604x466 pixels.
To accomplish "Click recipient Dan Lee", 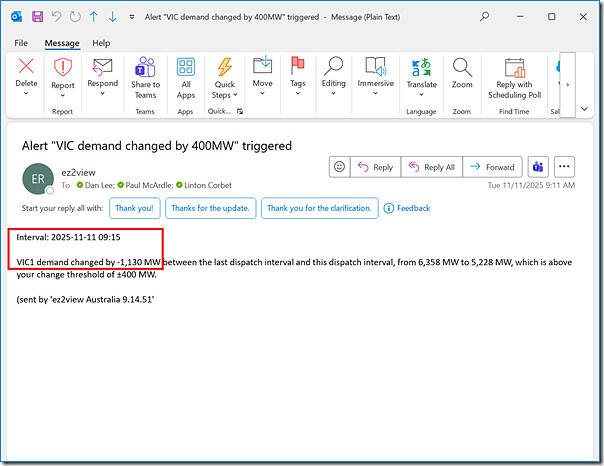I will point(96,185).
